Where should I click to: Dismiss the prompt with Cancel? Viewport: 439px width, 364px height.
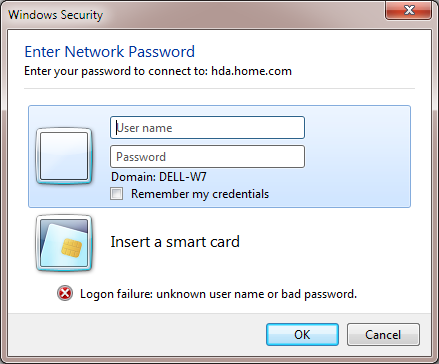coord(383,334)
